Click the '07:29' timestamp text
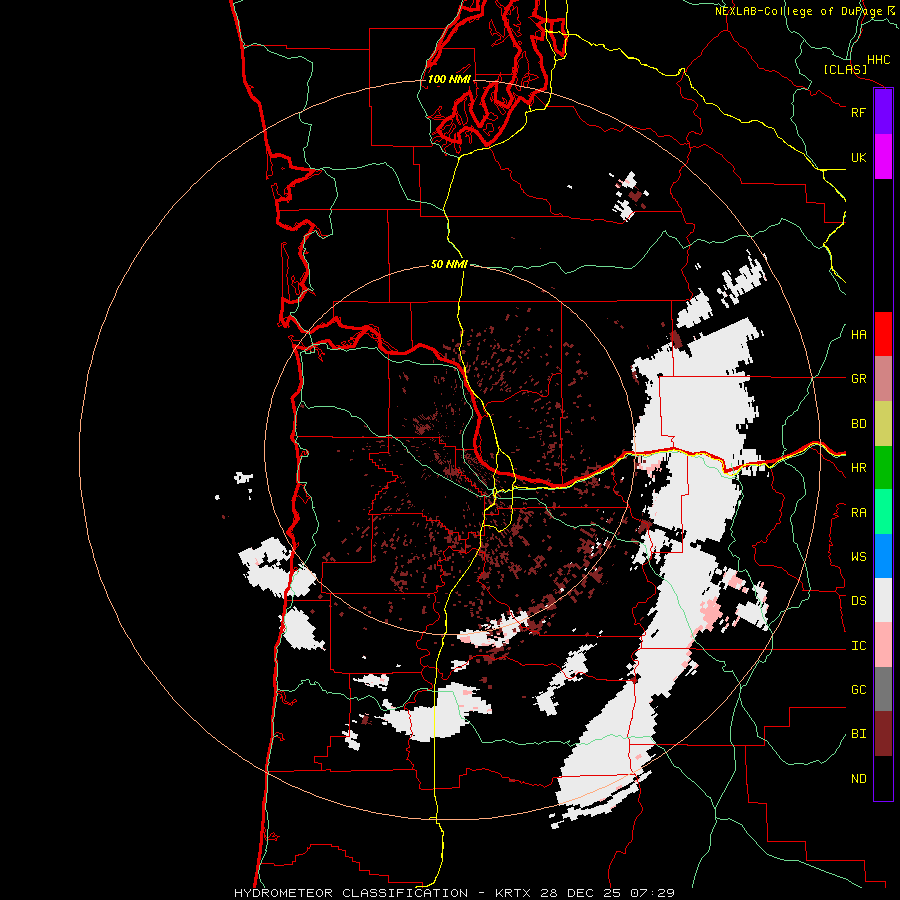Screen dimensions: 900x900 [x=651, y=893]
